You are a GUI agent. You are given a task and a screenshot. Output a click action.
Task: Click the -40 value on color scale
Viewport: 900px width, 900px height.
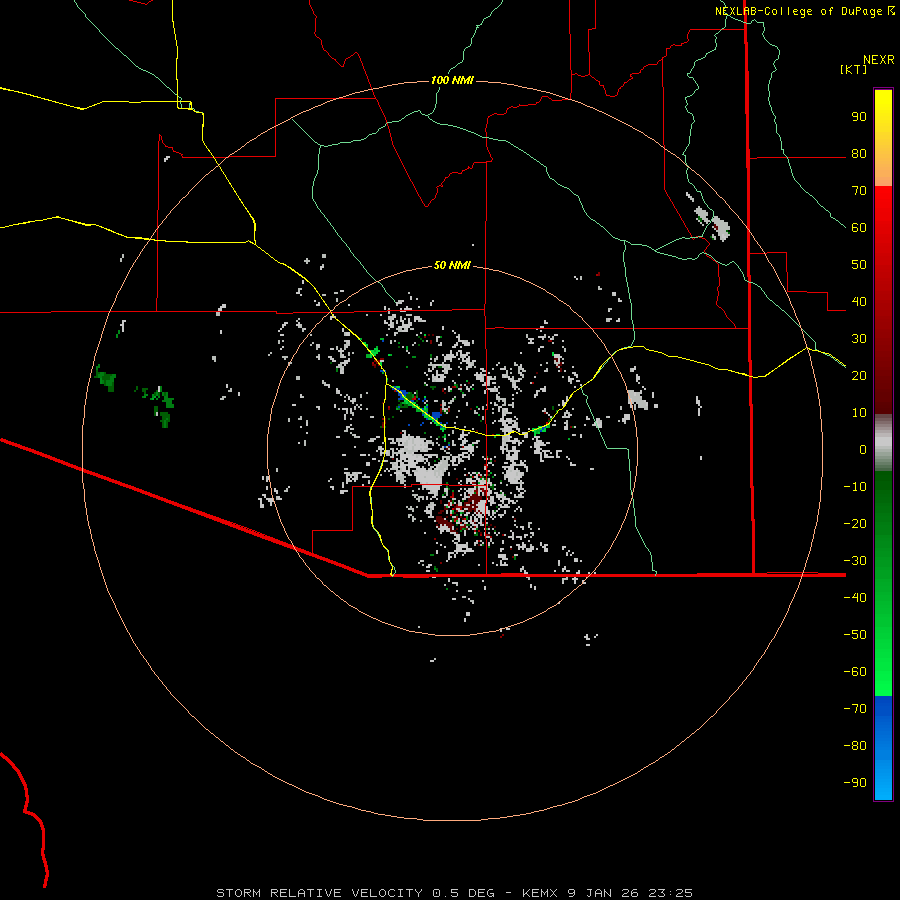(x=855, y=598)
